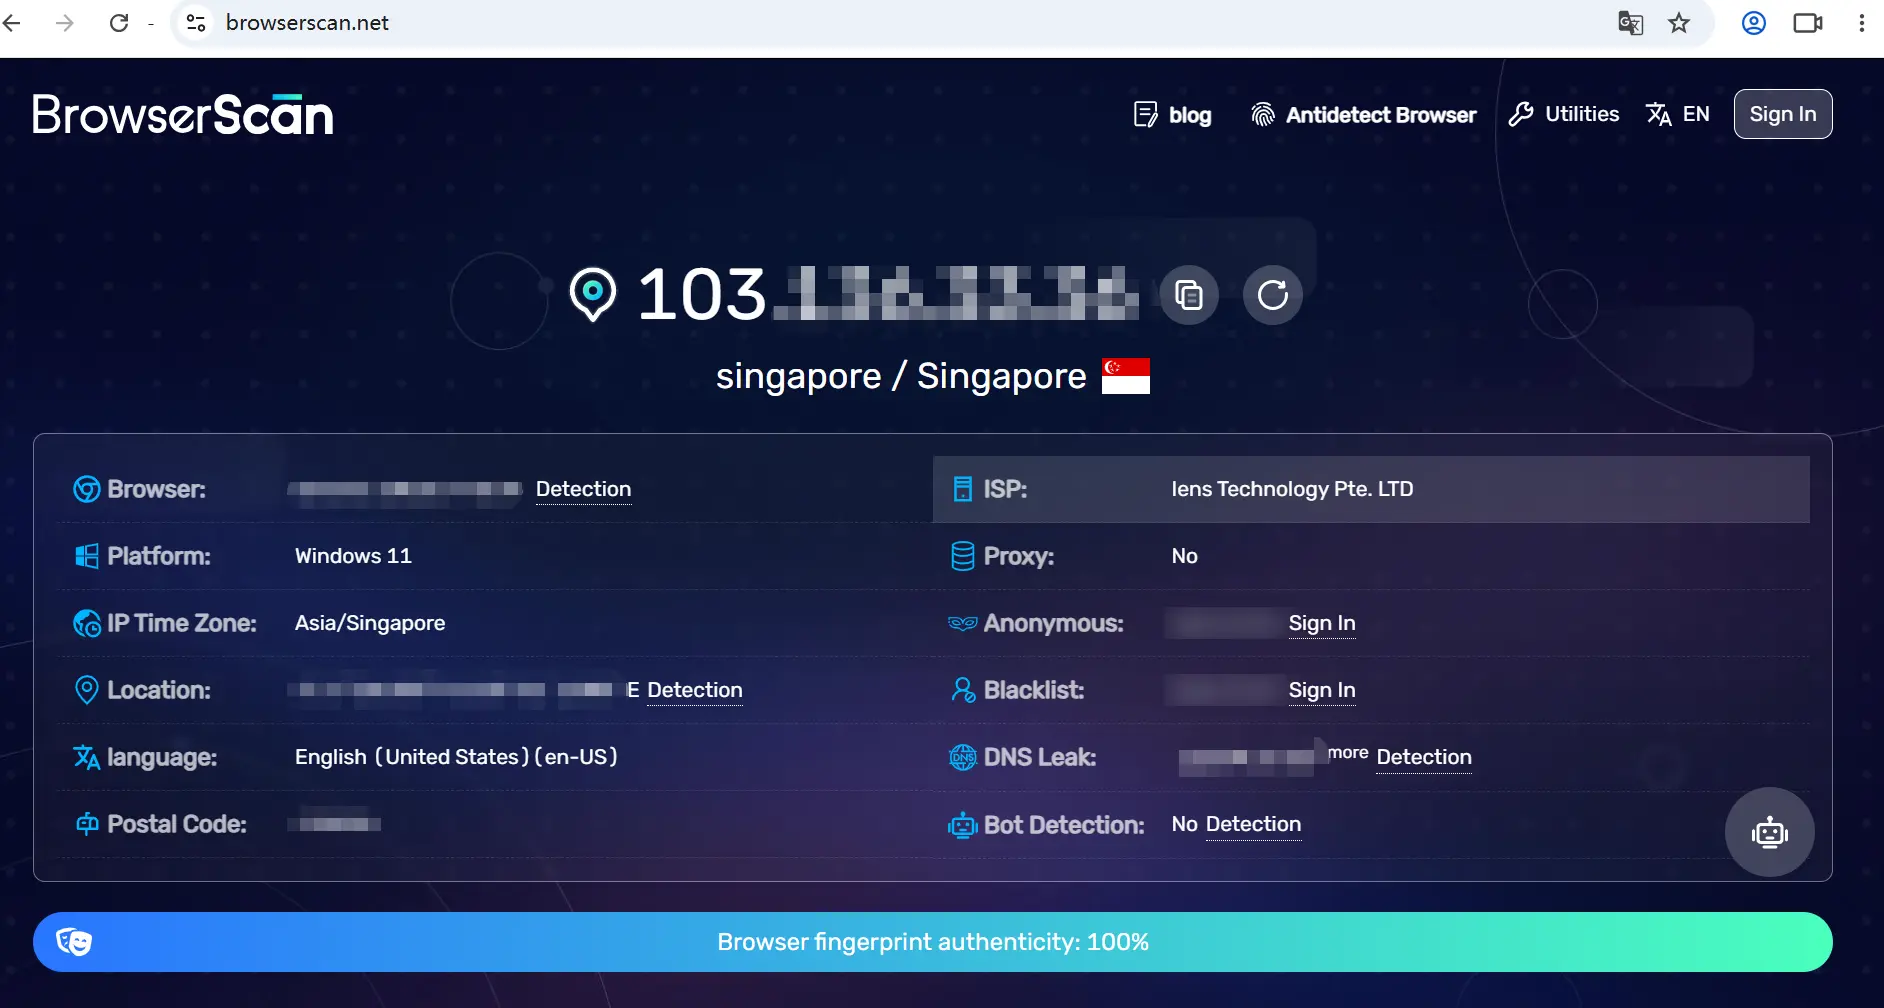Refresh the IP address with circular arrow
Screen dimensions: 1884x1008
[1272, 295]
